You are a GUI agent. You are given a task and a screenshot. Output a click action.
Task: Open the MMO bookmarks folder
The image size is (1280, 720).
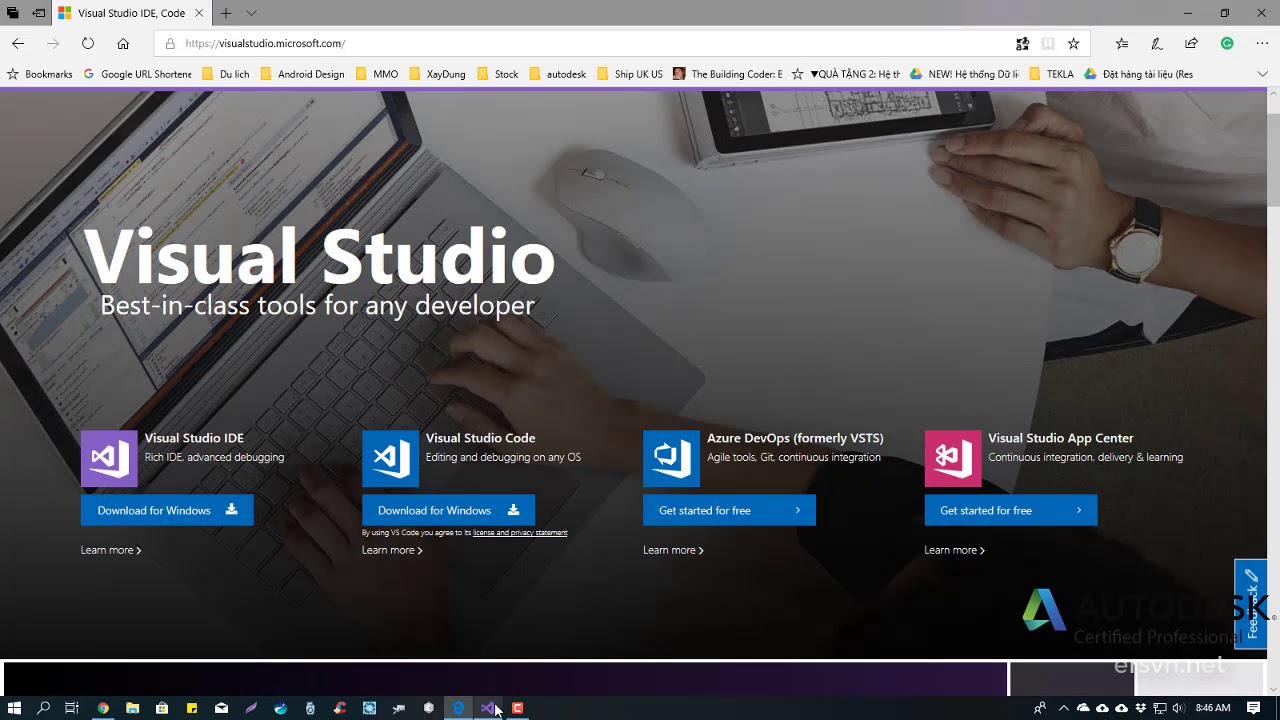pyautogui.click(x=376, y=74)
